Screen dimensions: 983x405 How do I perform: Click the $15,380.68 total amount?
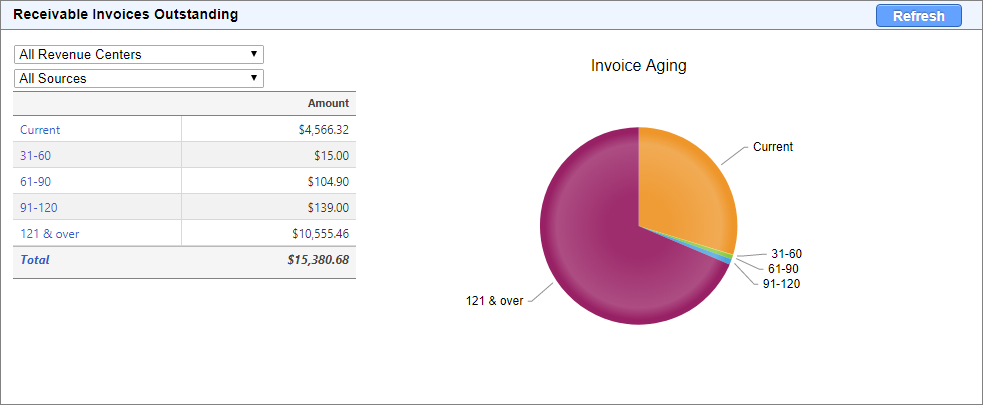click(317, 260)
